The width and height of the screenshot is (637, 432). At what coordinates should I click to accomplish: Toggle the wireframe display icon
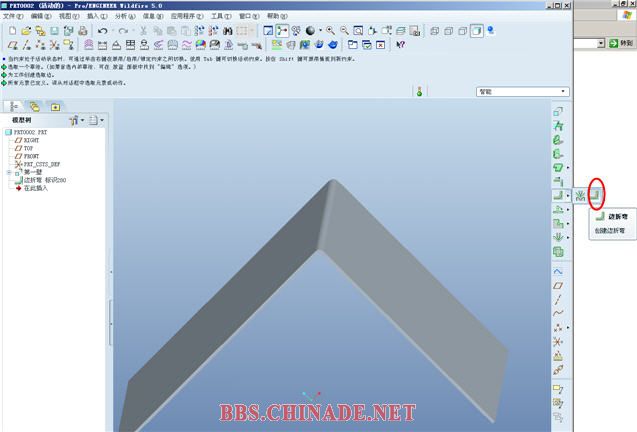[x=435, y=31]
